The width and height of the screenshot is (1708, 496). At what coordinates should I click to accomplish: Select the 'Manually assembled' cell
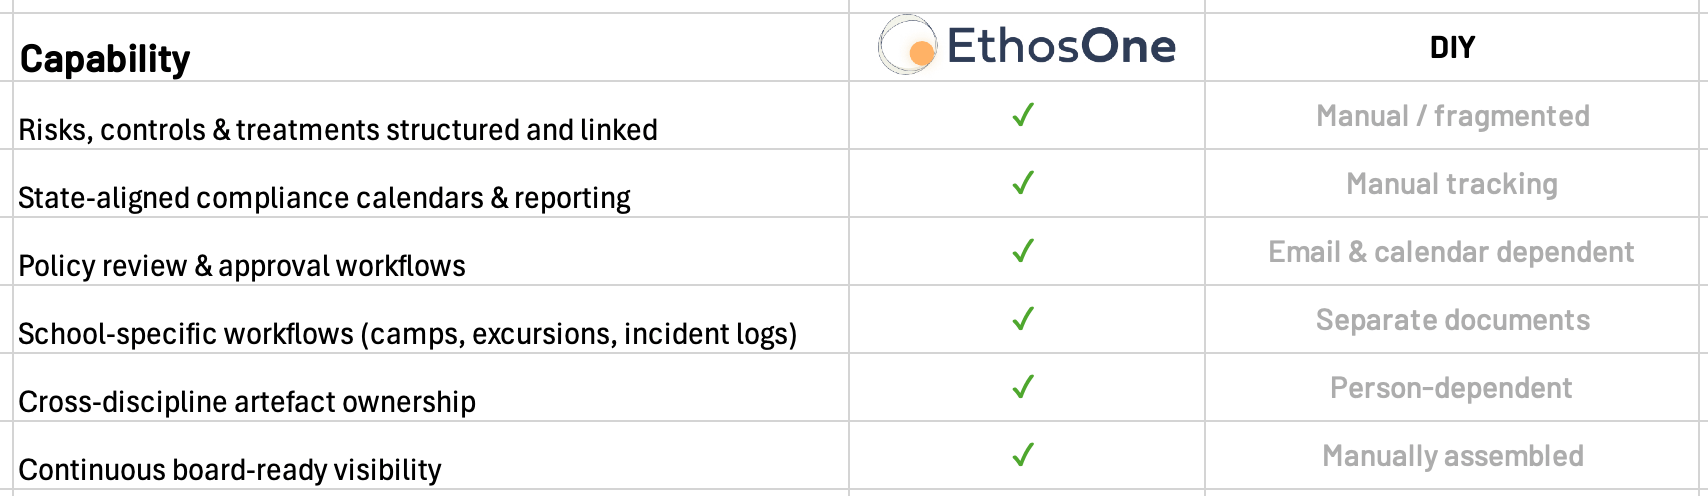(1452, 456)
